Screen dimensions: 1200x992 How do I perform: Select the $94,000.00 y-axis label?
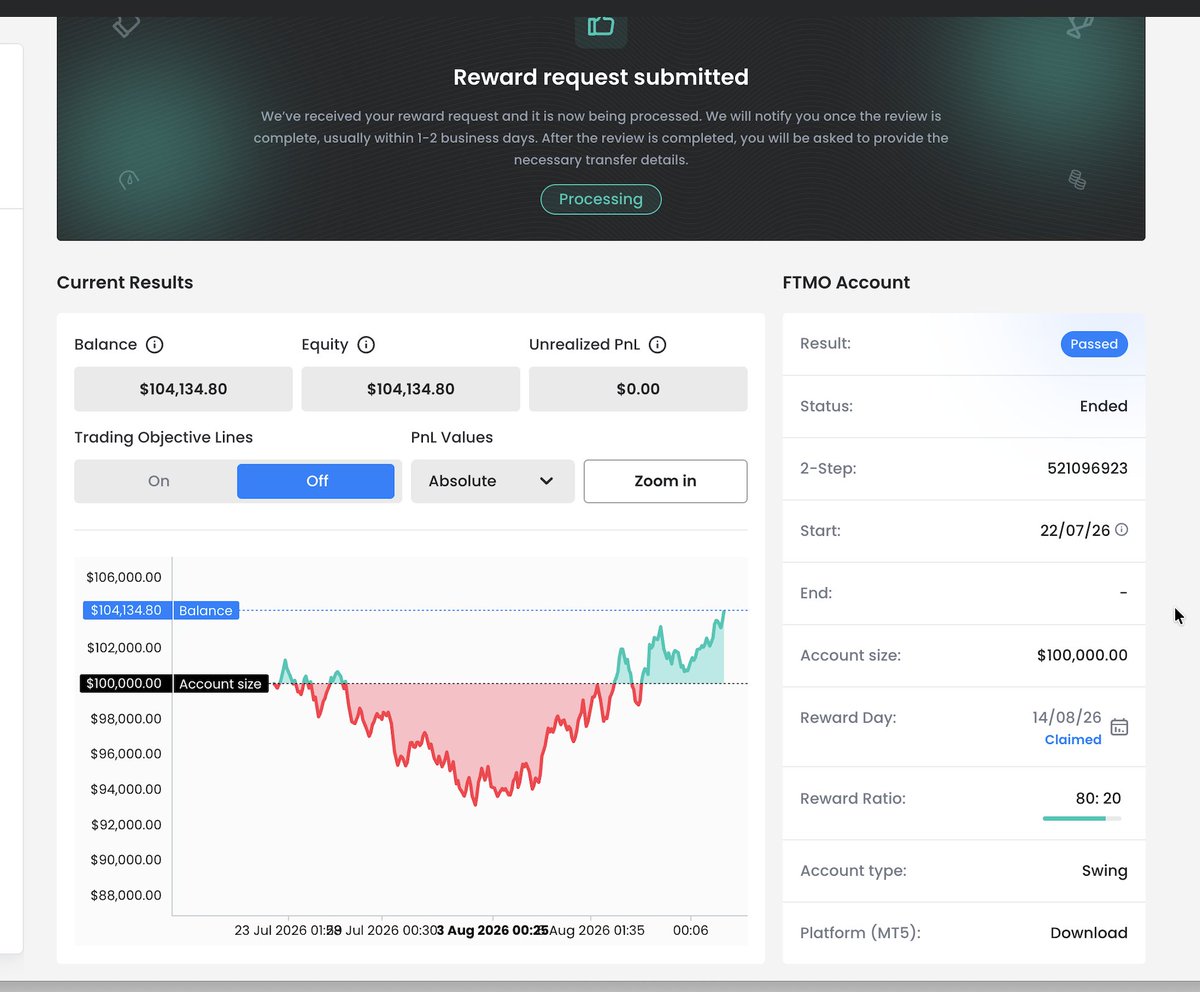pyautogui.click(x=124, y=789)
